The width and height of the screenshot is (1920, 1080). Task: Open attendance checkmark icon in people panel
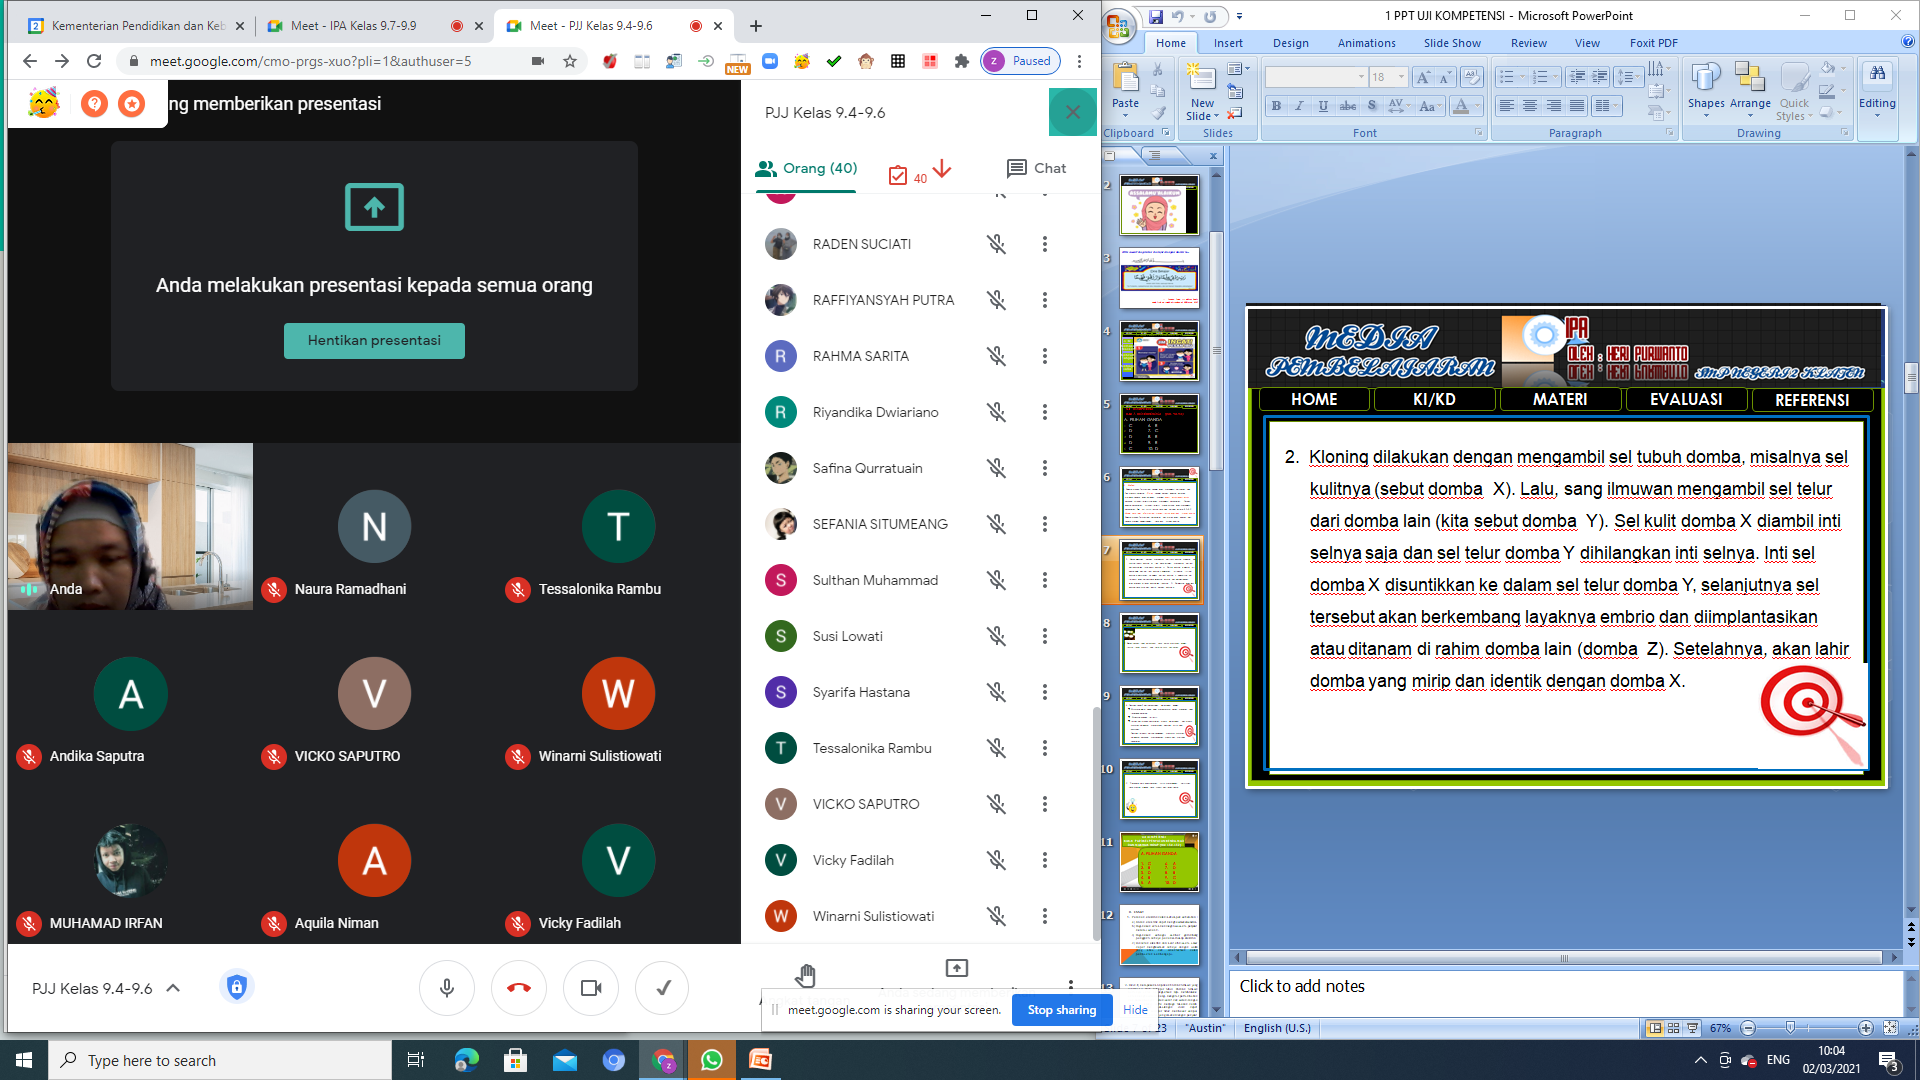coord(898,175)
